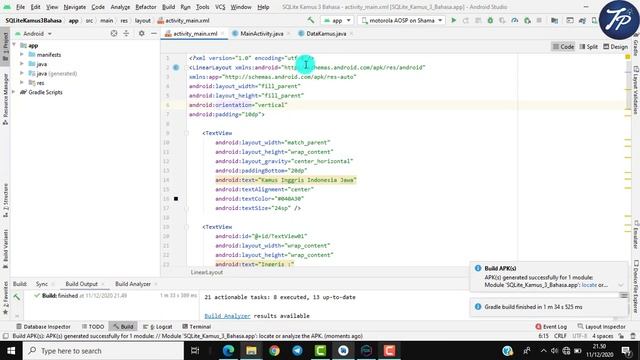Switch editor to Code view

tap(563, 47)
